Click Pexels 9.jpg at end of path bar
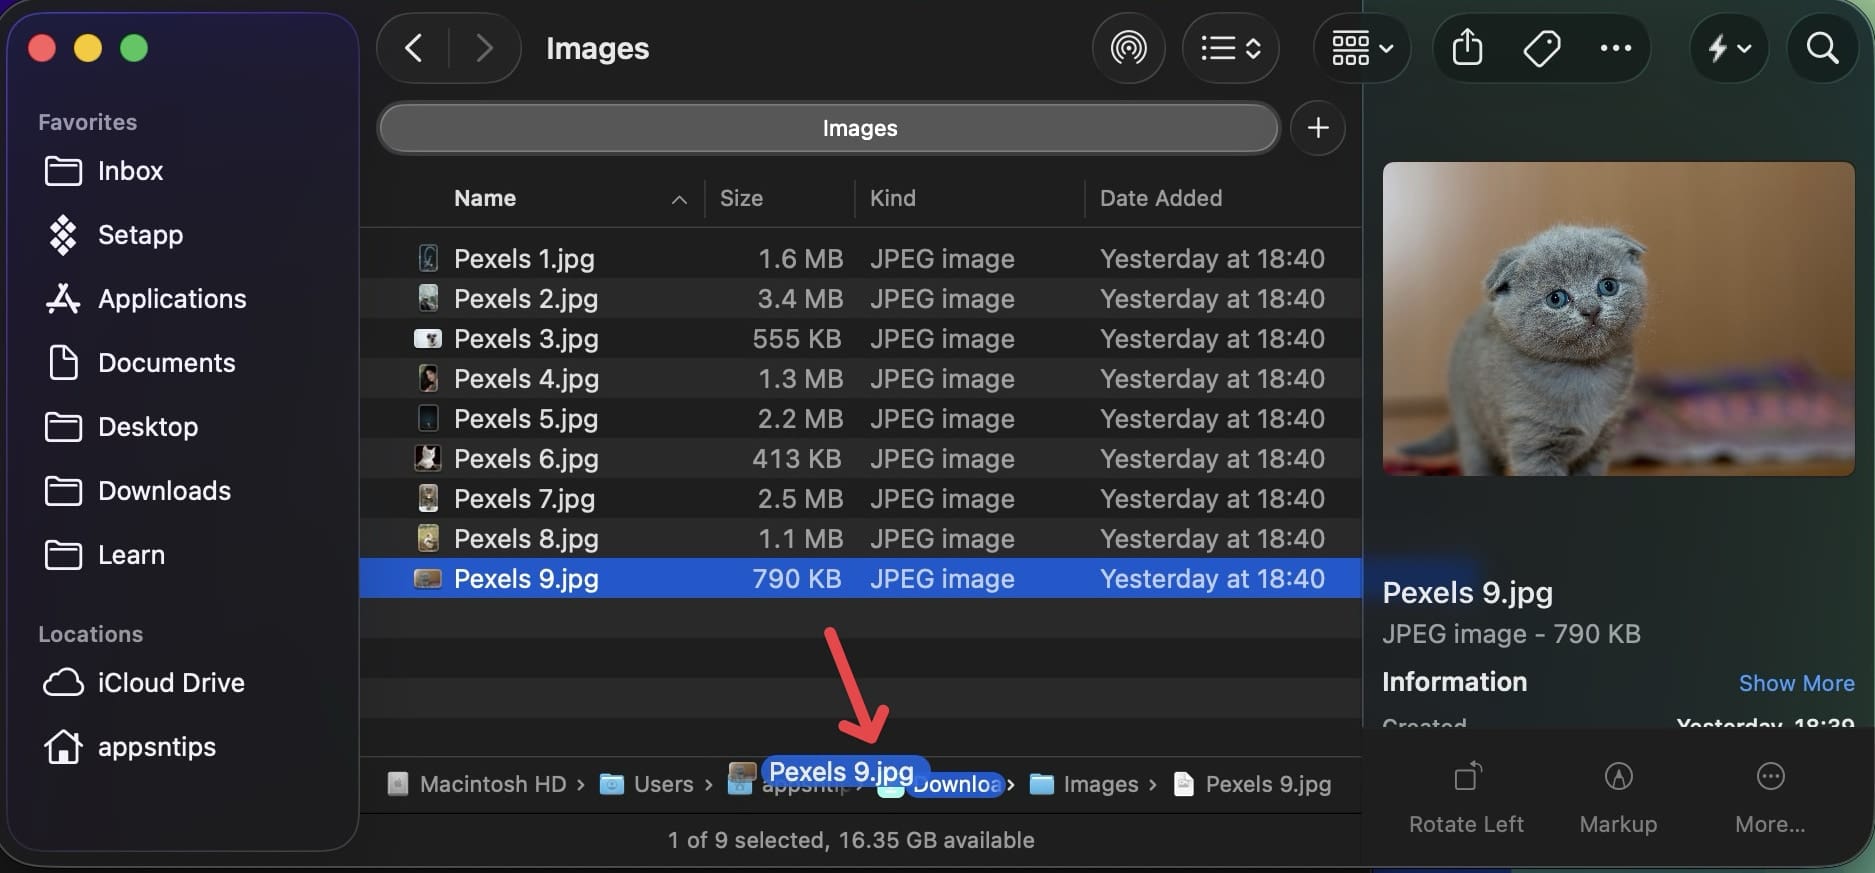 coord(1252,784)
